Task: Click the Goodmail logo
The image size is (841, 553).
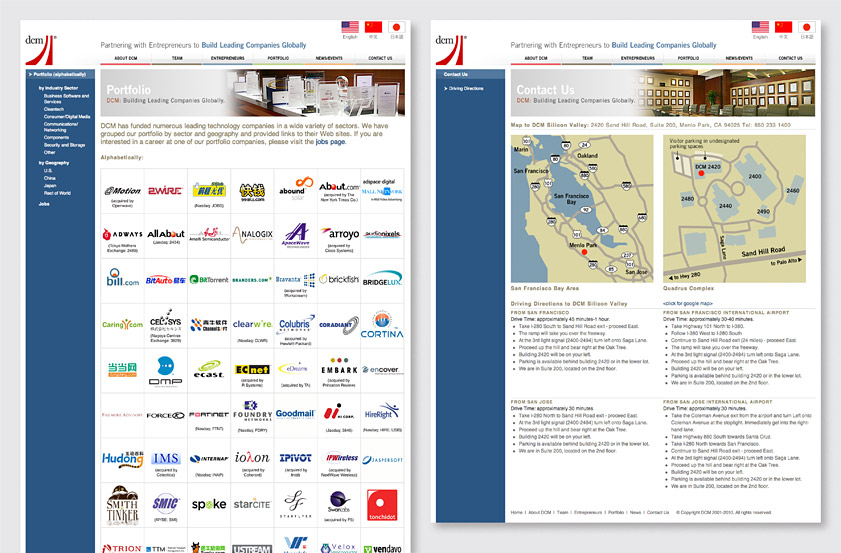Action: click(295, 414)
